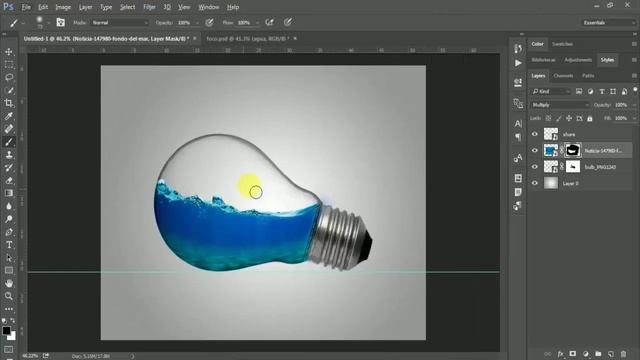Add a layer style fx
This screenshot has width=640, height=360.
pos(560,354)
